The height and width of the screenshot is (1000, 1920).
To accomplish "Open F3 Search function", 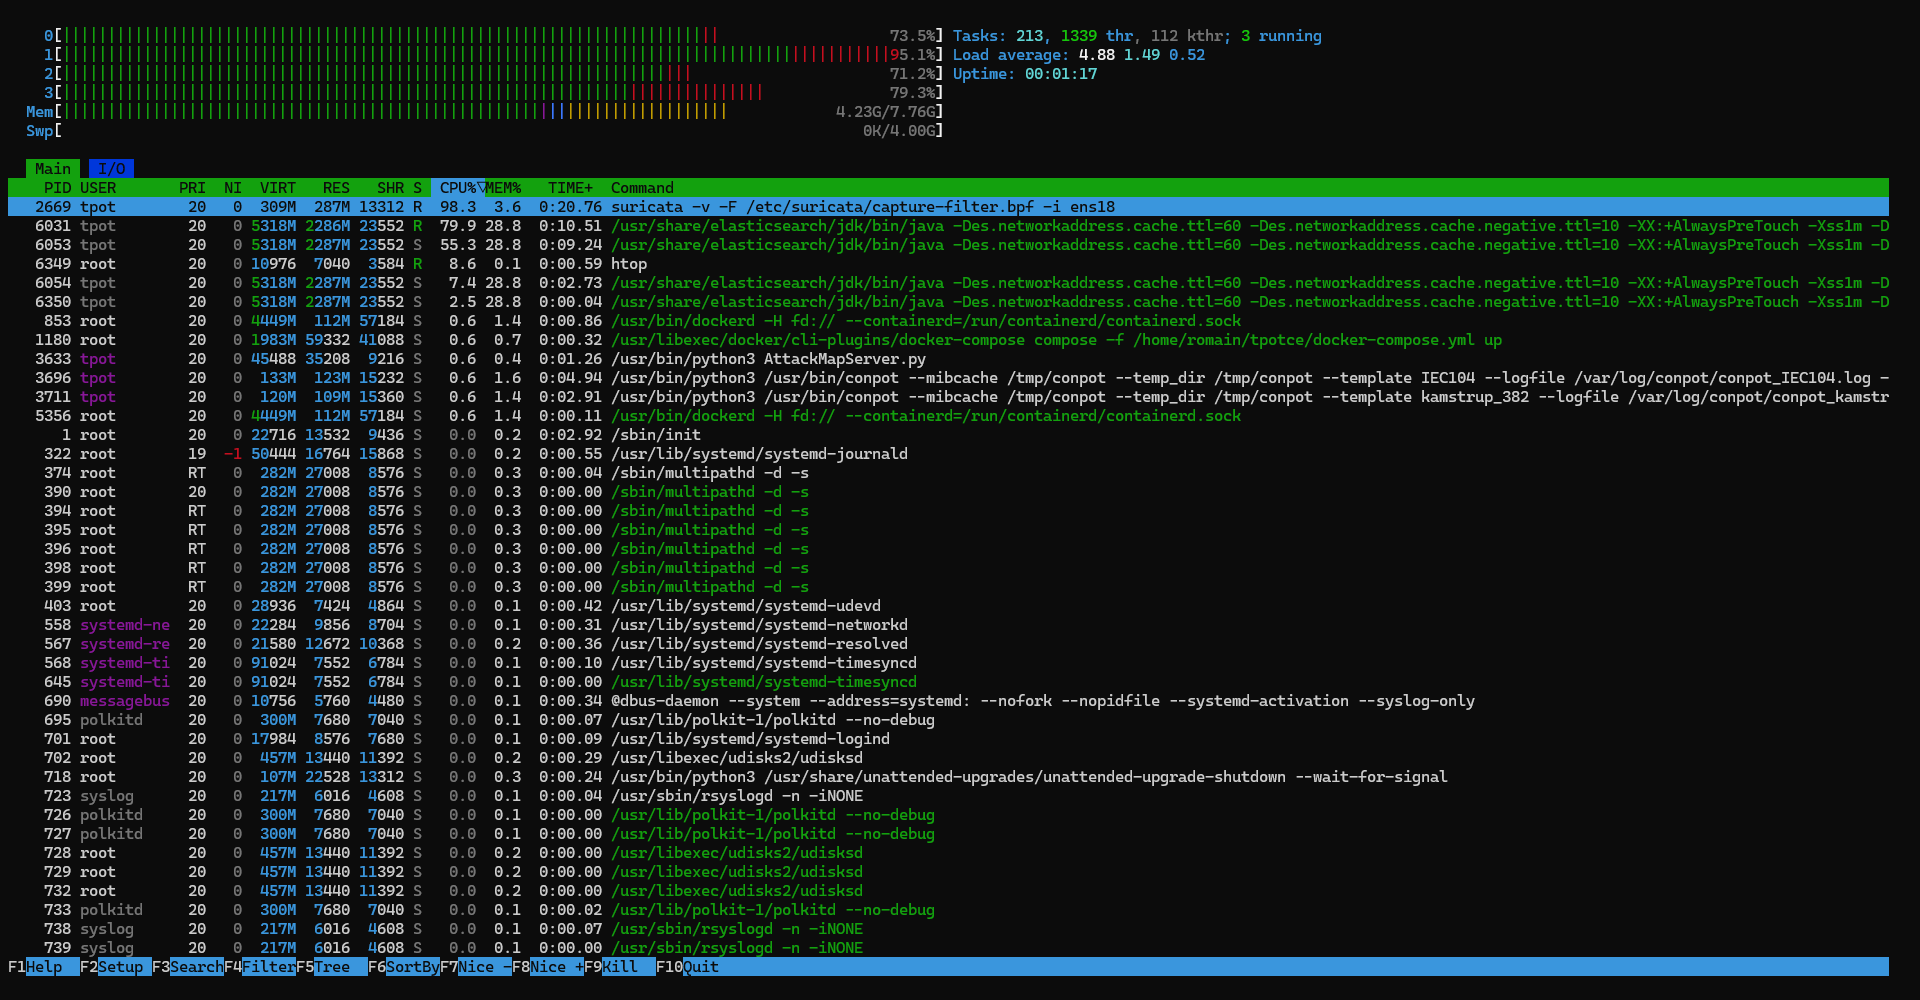I will [x=196, y=967].
